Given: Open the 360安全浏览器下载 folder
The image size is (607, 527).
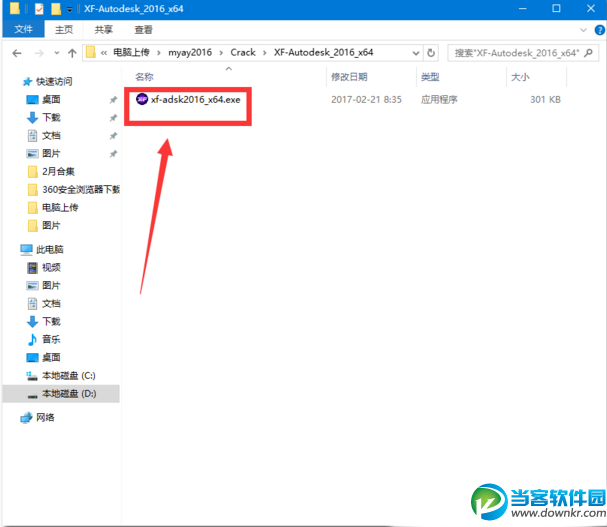Looking at the screenshot, I should coord(81,189).
